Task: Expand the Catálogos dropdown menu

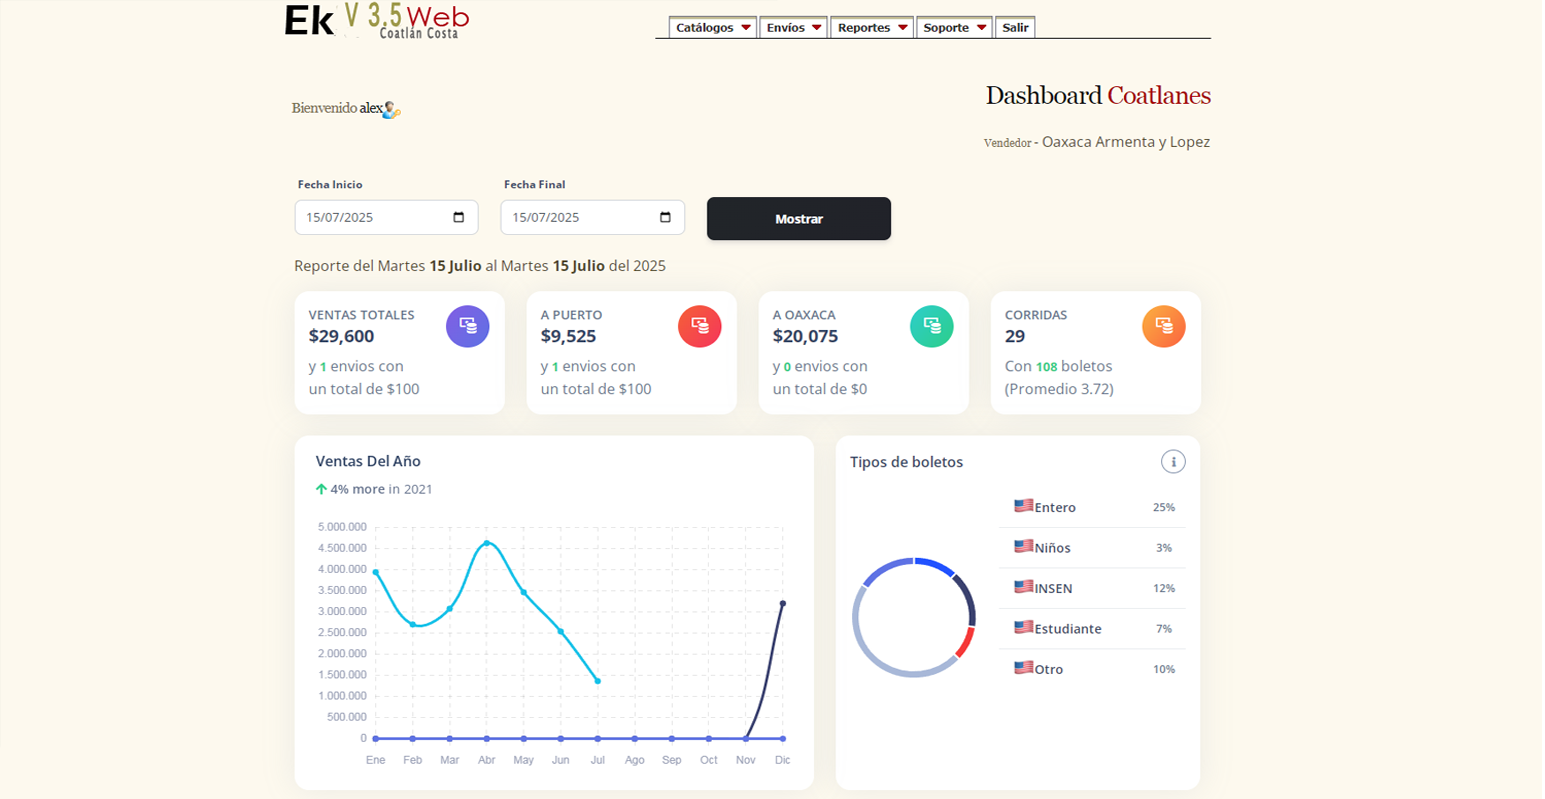Action: [x=712, y=28]
